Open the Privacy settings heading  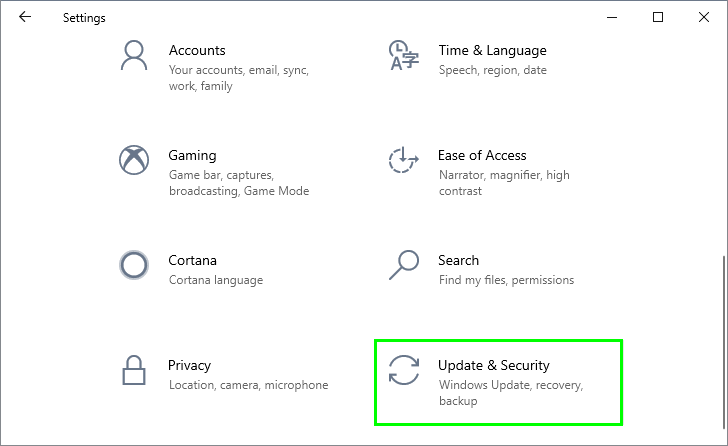tap(190, 365)
